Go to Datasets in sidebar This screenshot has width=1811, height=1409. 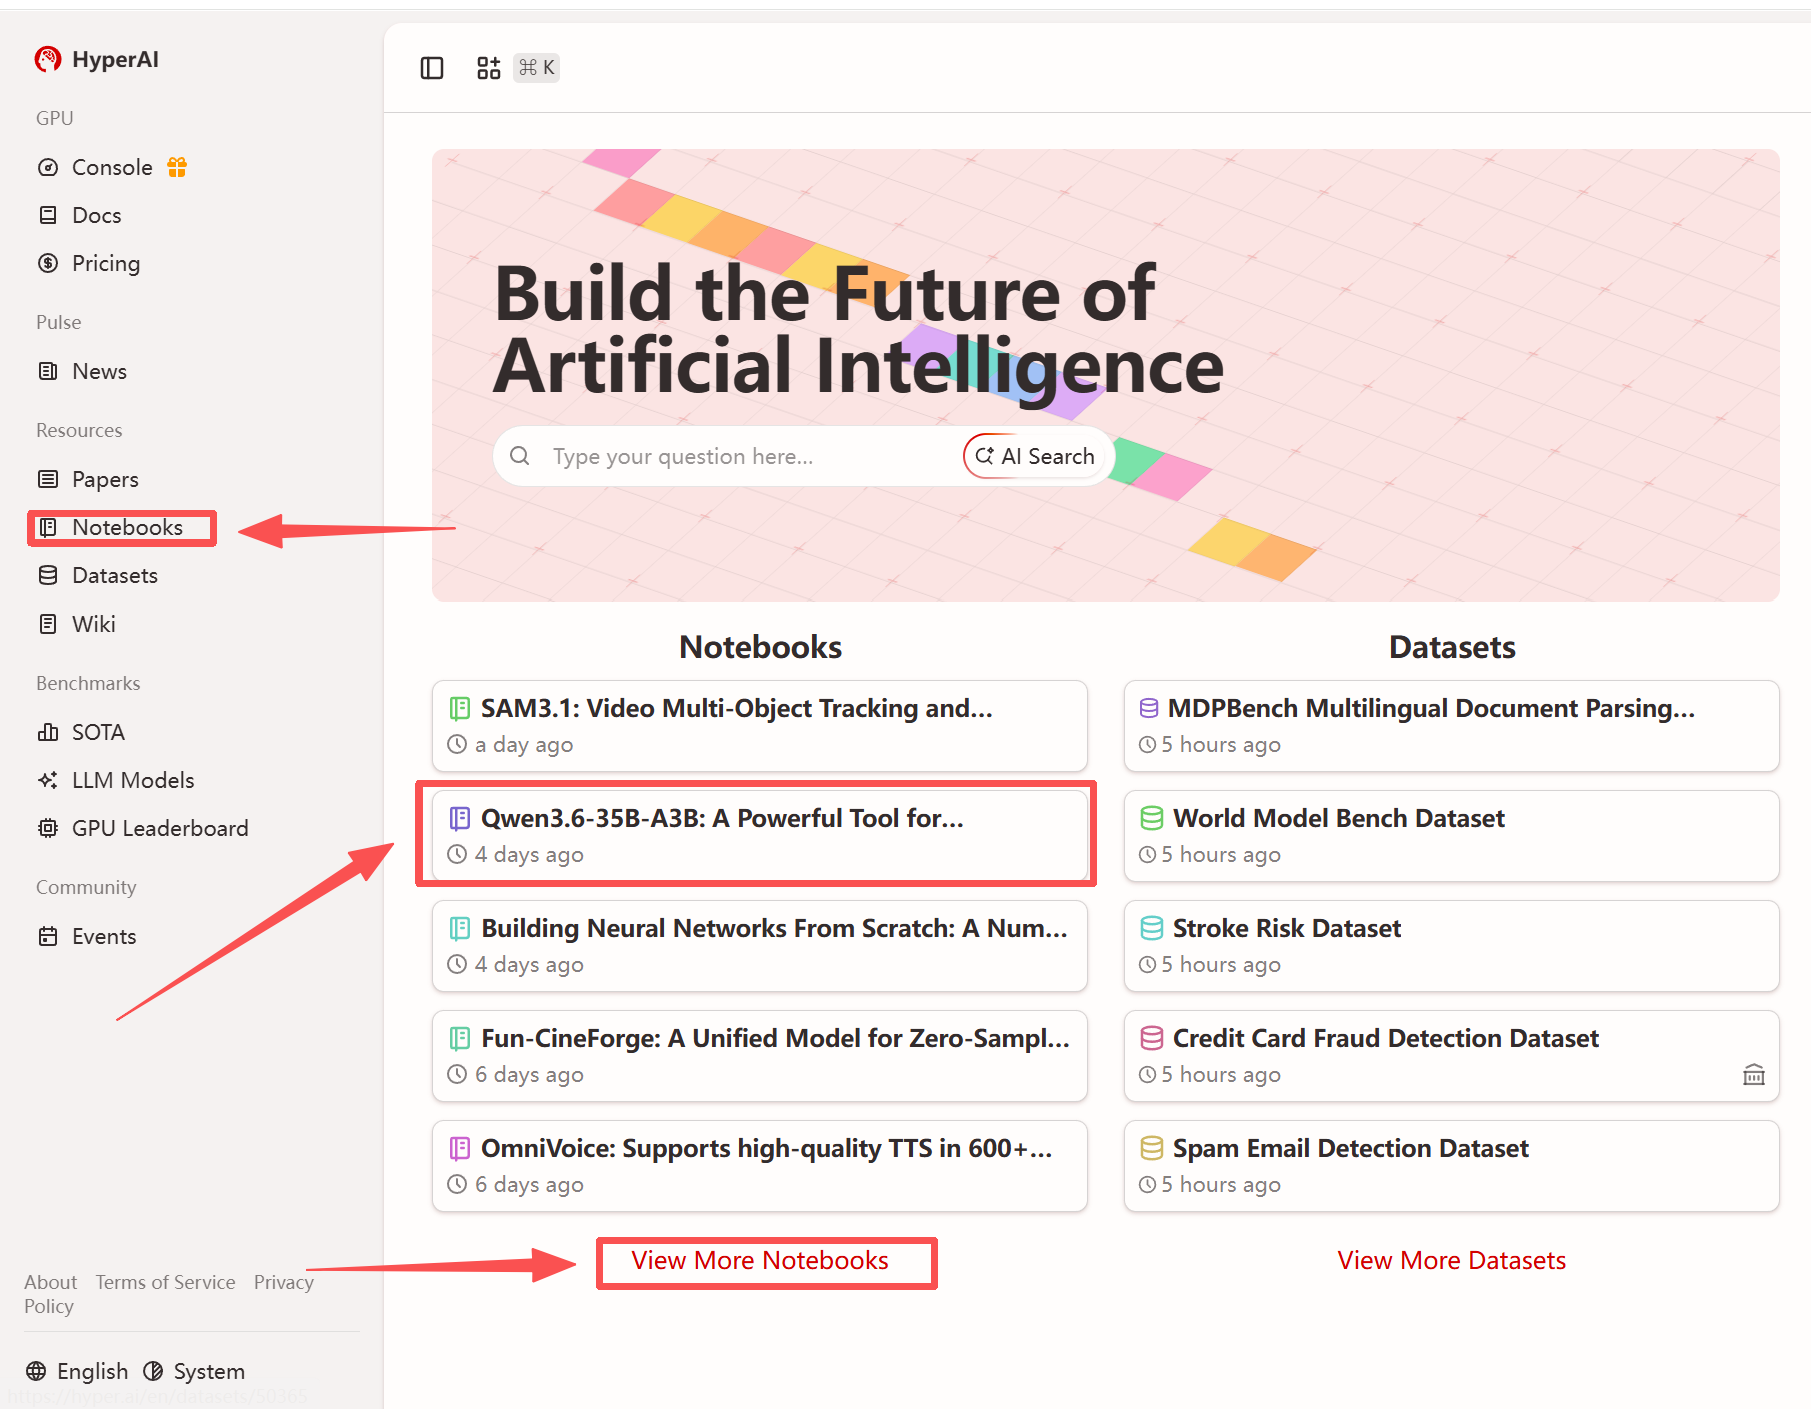pyautogui.click(x=114, y=575)
